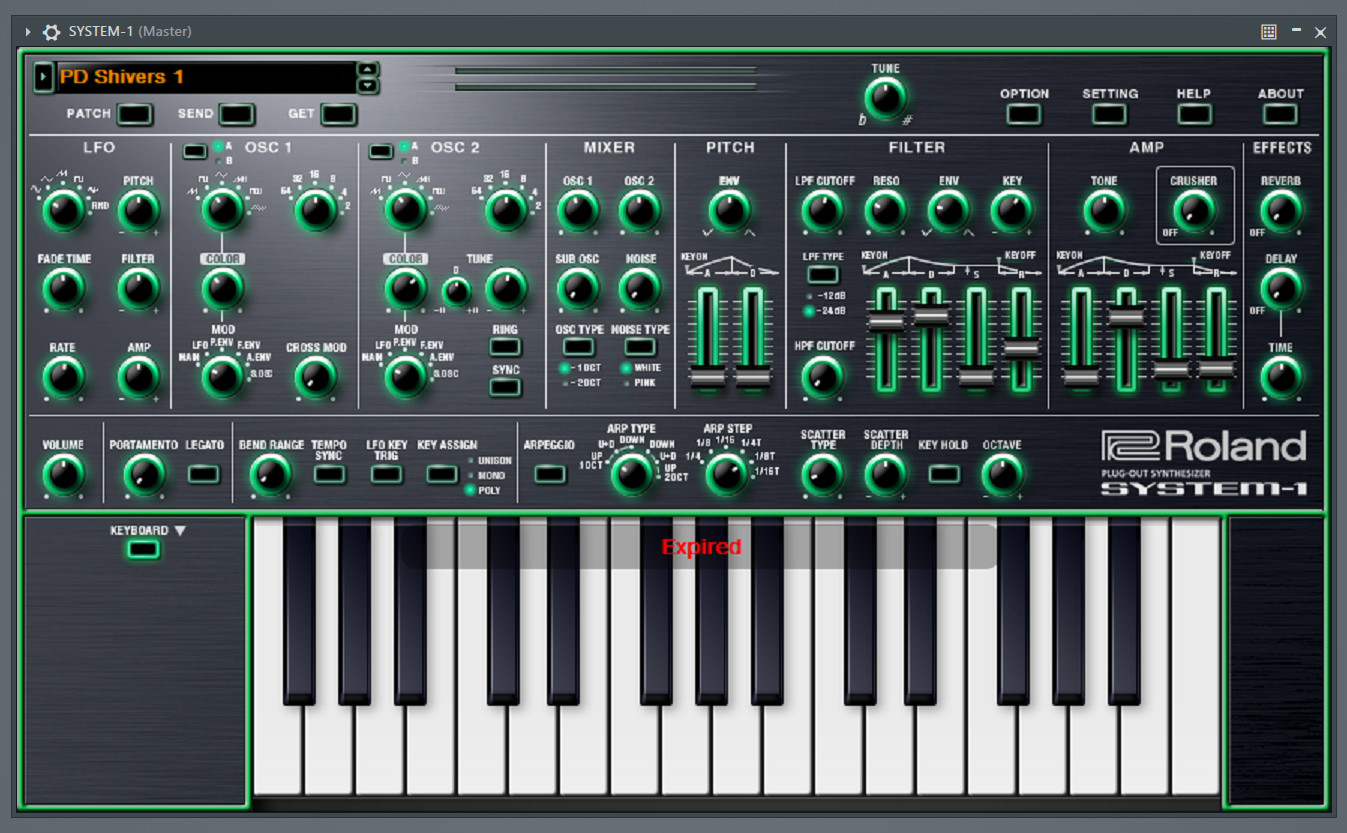This screenshot has width=1347, height=833.
Task: Click the SUB OSC level knob
Action: pyautogui.click(x=577, y=289)
